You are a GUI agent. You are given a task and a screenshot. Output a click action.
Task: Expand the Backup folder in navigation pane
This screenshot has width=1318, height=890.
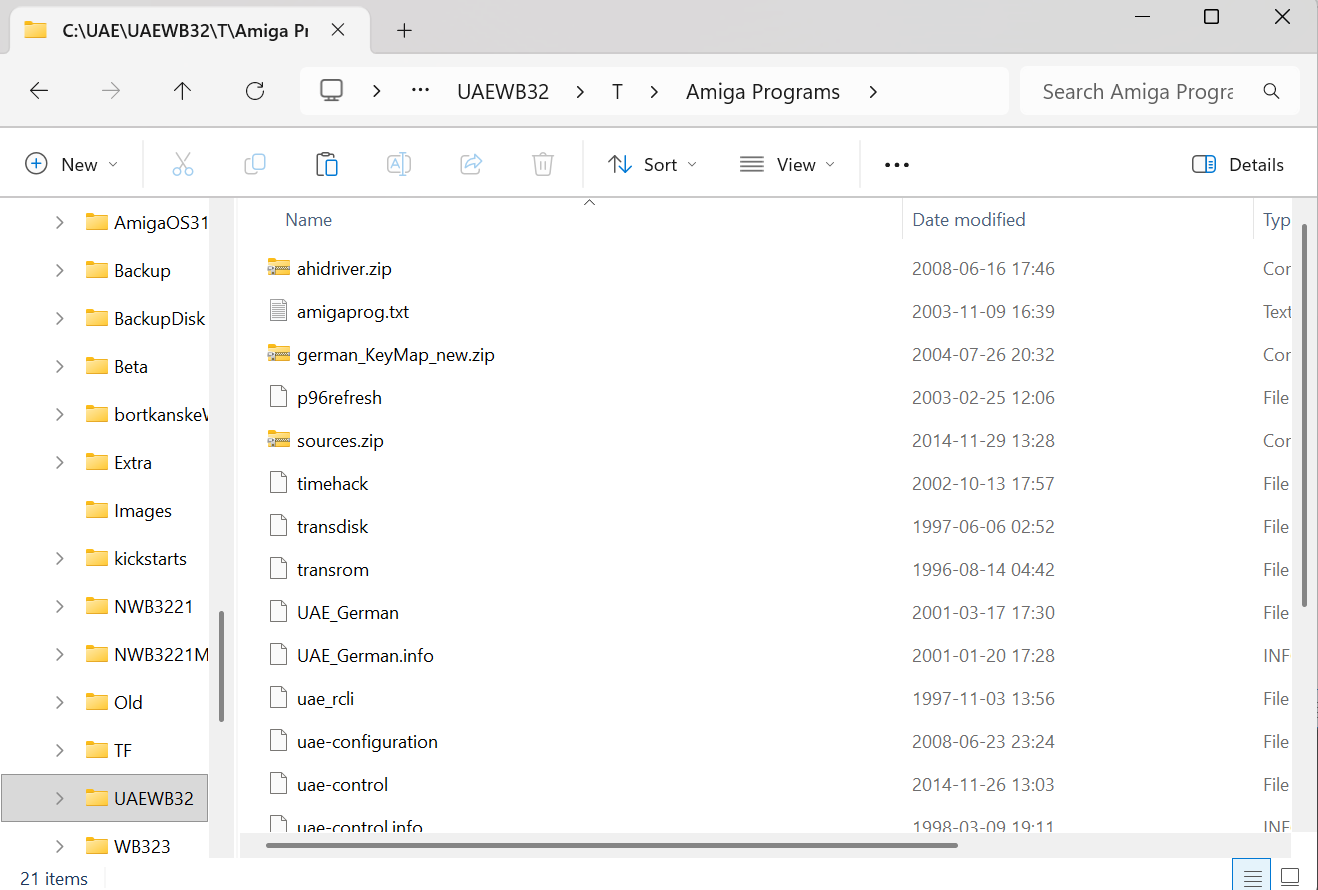point(60,271)
